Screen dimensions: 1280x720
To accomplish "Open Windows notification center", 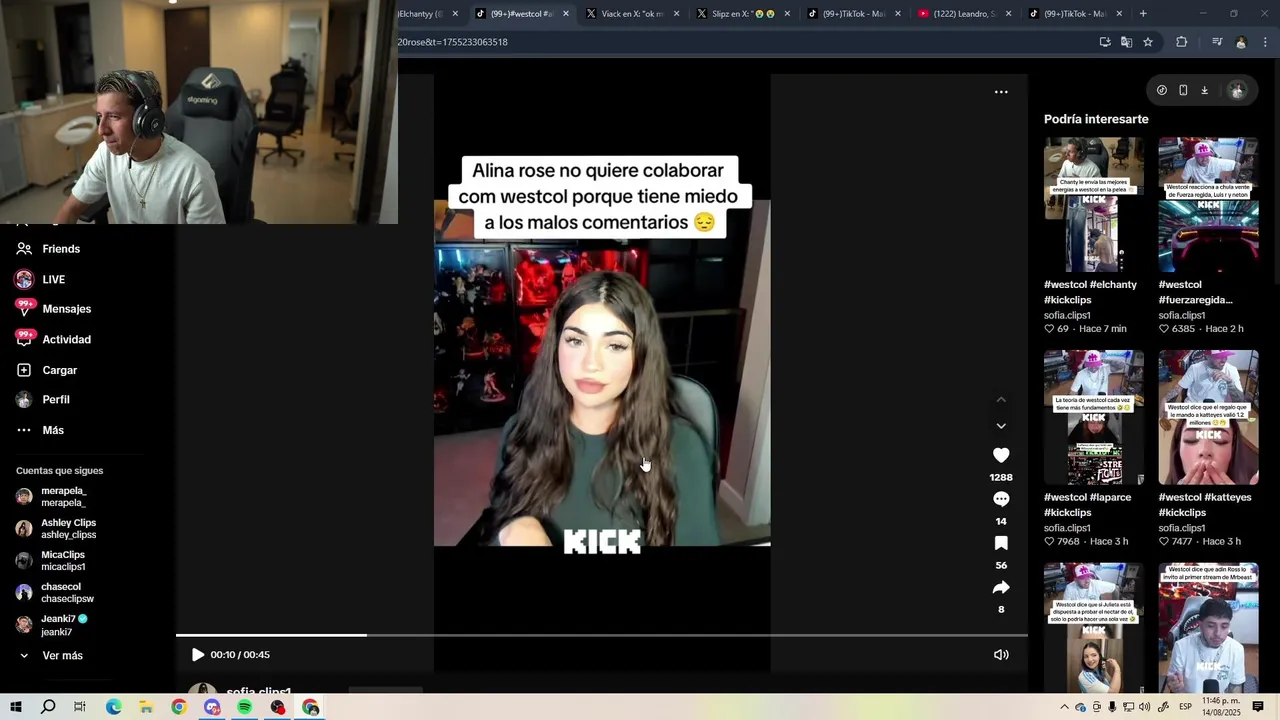I will point(1258,707).
